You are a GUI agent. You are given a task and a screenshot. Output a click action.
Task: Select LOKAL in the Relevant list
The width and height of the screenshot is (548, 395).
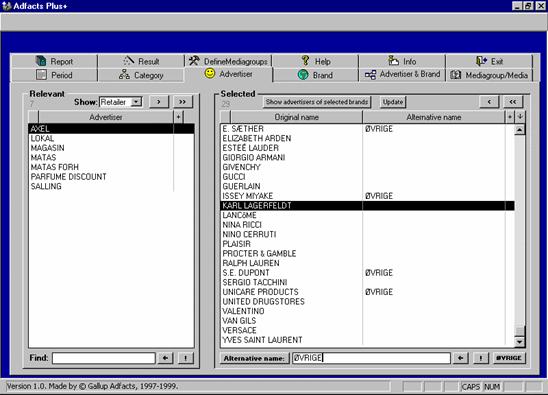click(x=111, y=138)
